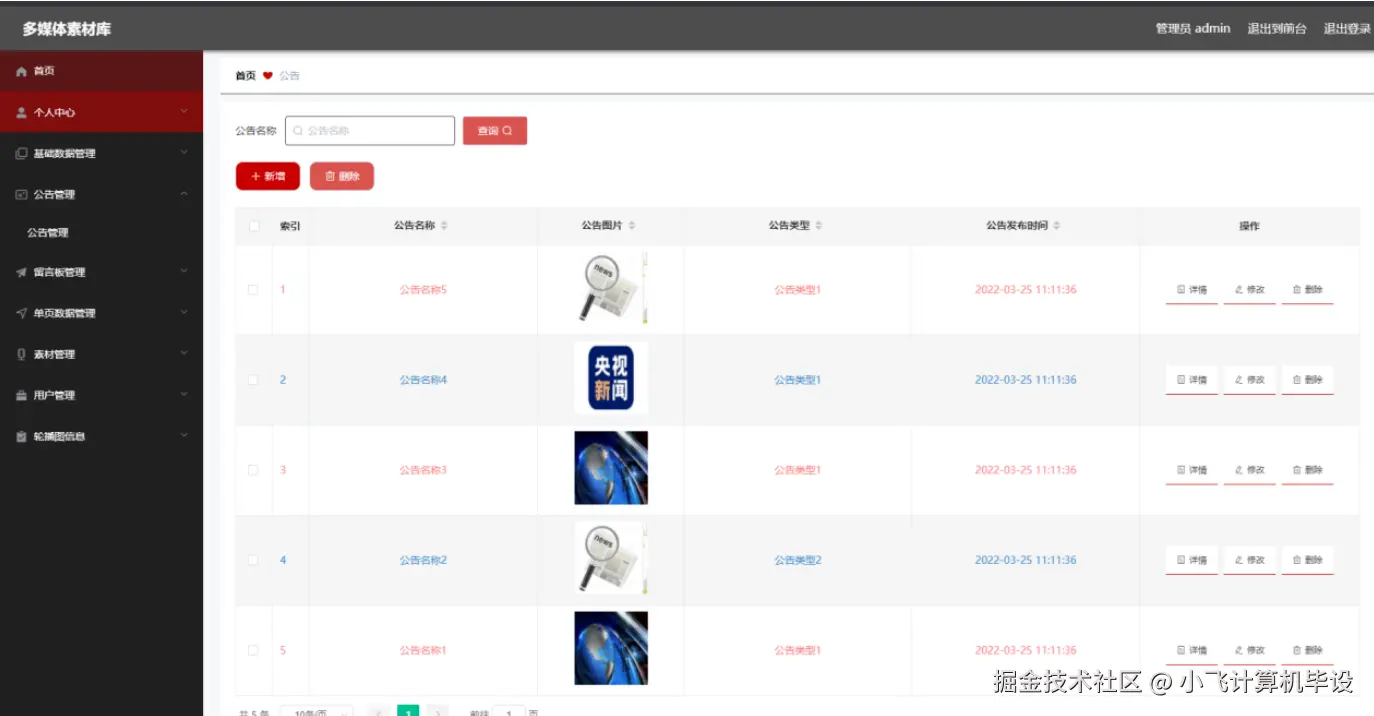Toggle the select-all checkbox in table header

tap(253, 226)
